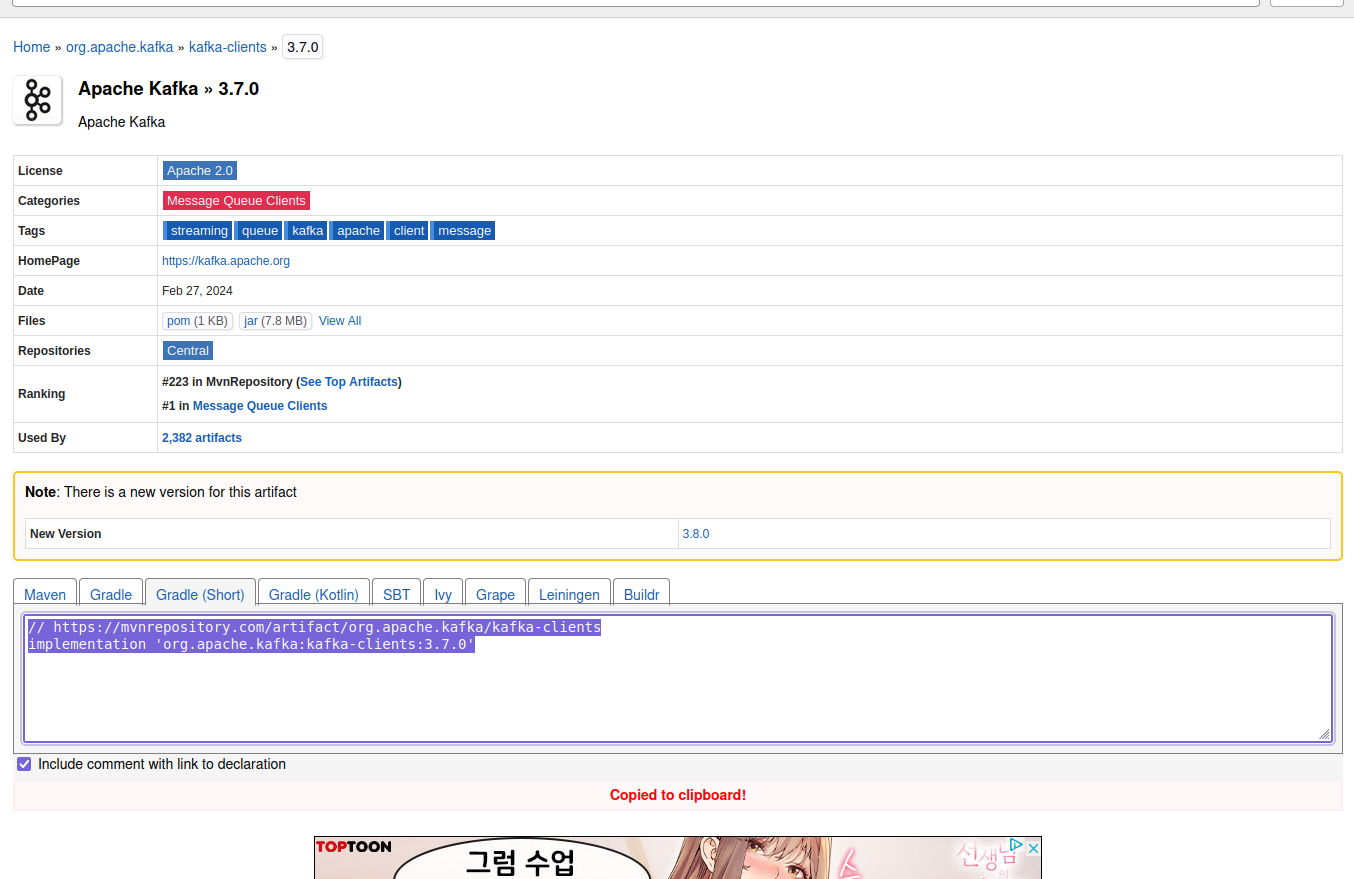Click the kafka tag

(x=307, y=230)
